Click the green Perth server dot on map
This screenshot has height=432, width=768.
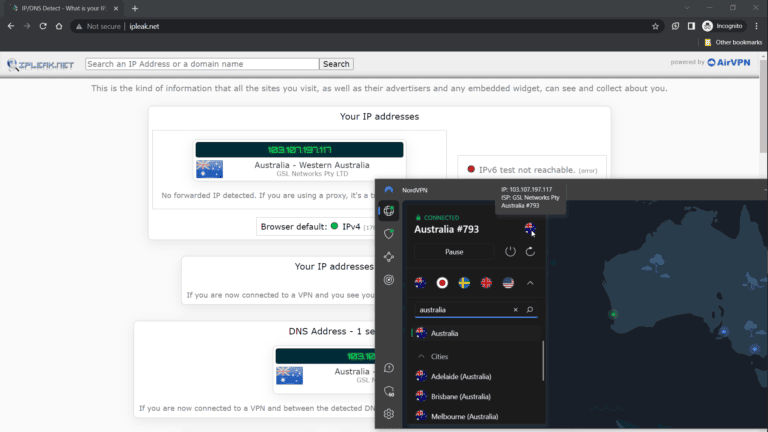[613, 314]
